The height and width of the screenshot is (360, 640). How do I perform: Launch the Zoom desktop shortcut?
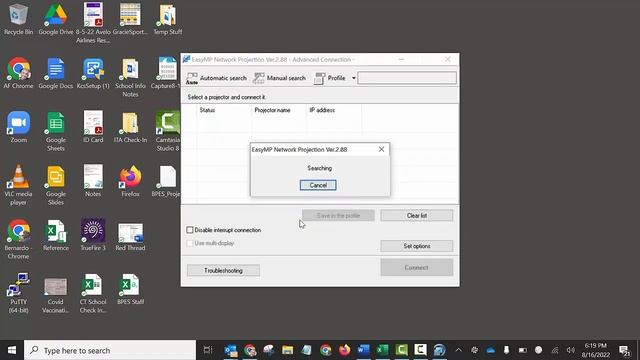(18, 127)
